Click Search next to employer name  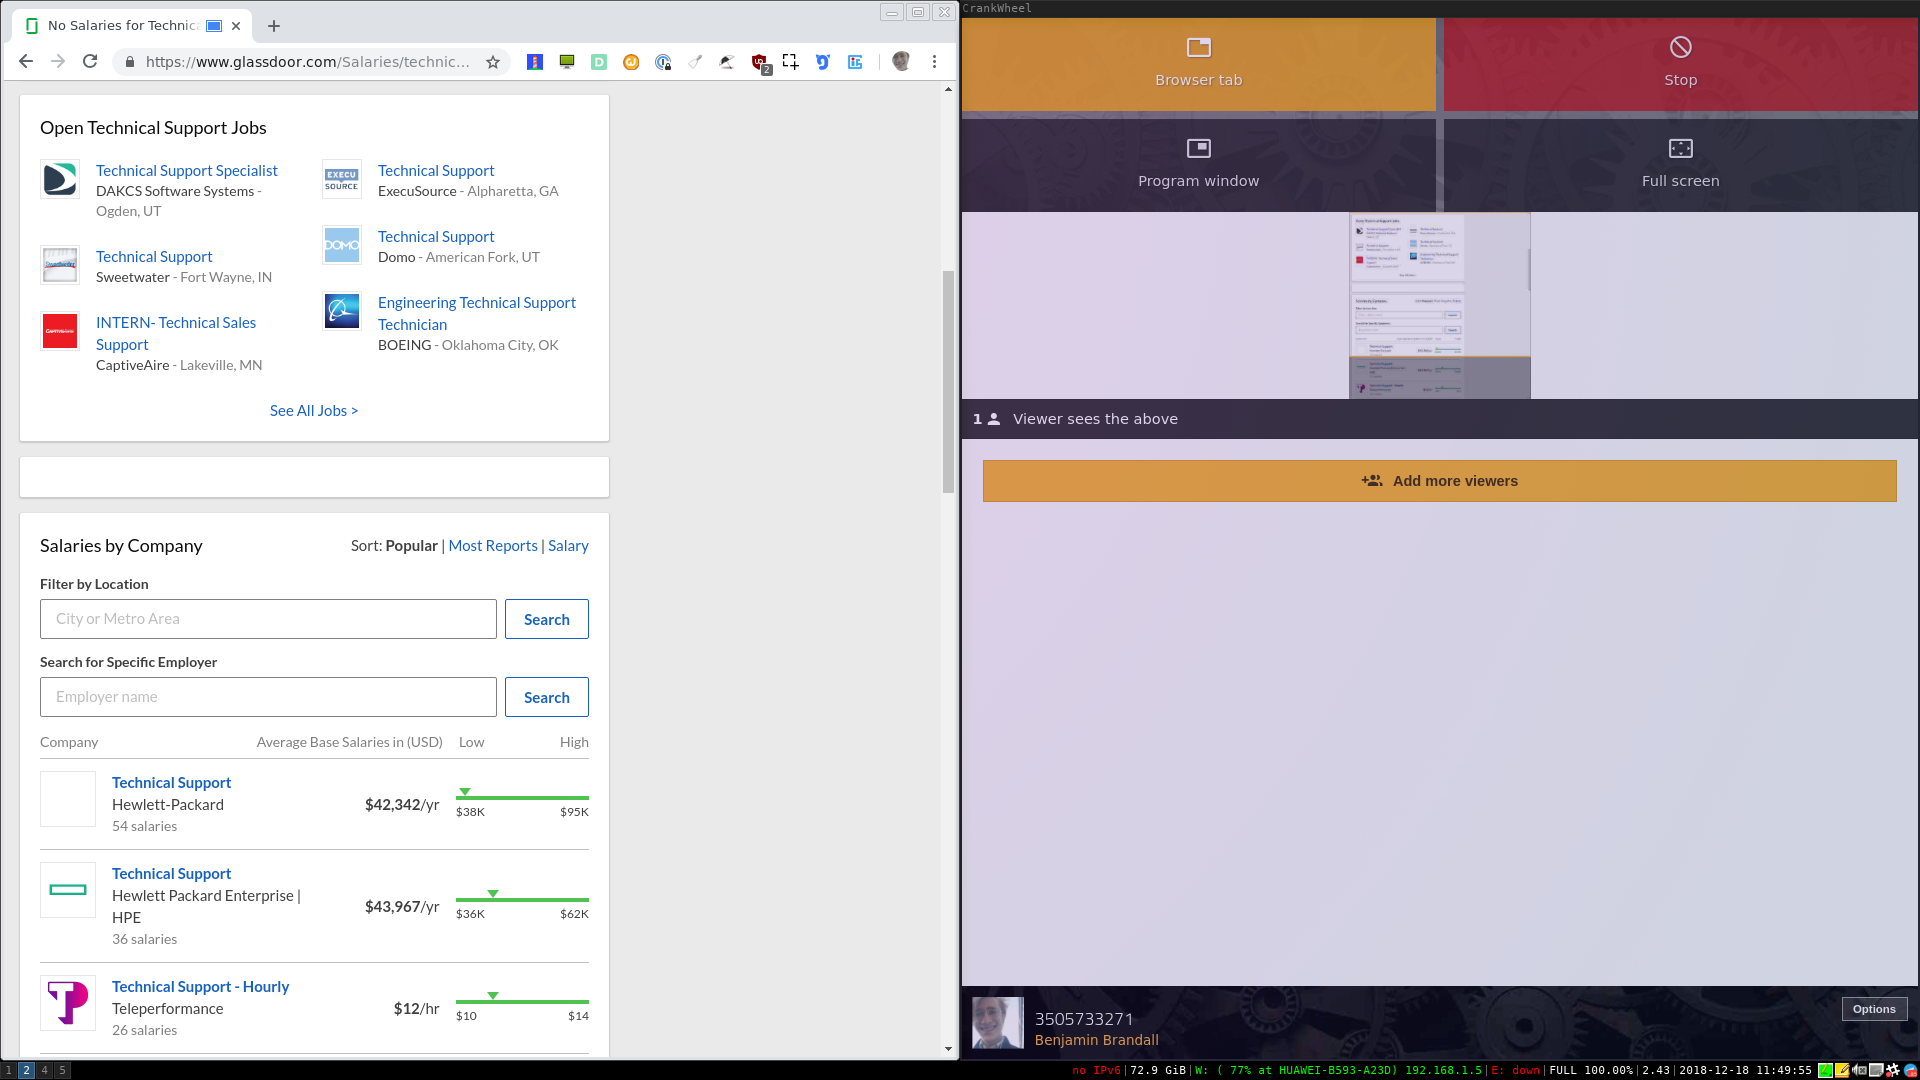(547, 697)
